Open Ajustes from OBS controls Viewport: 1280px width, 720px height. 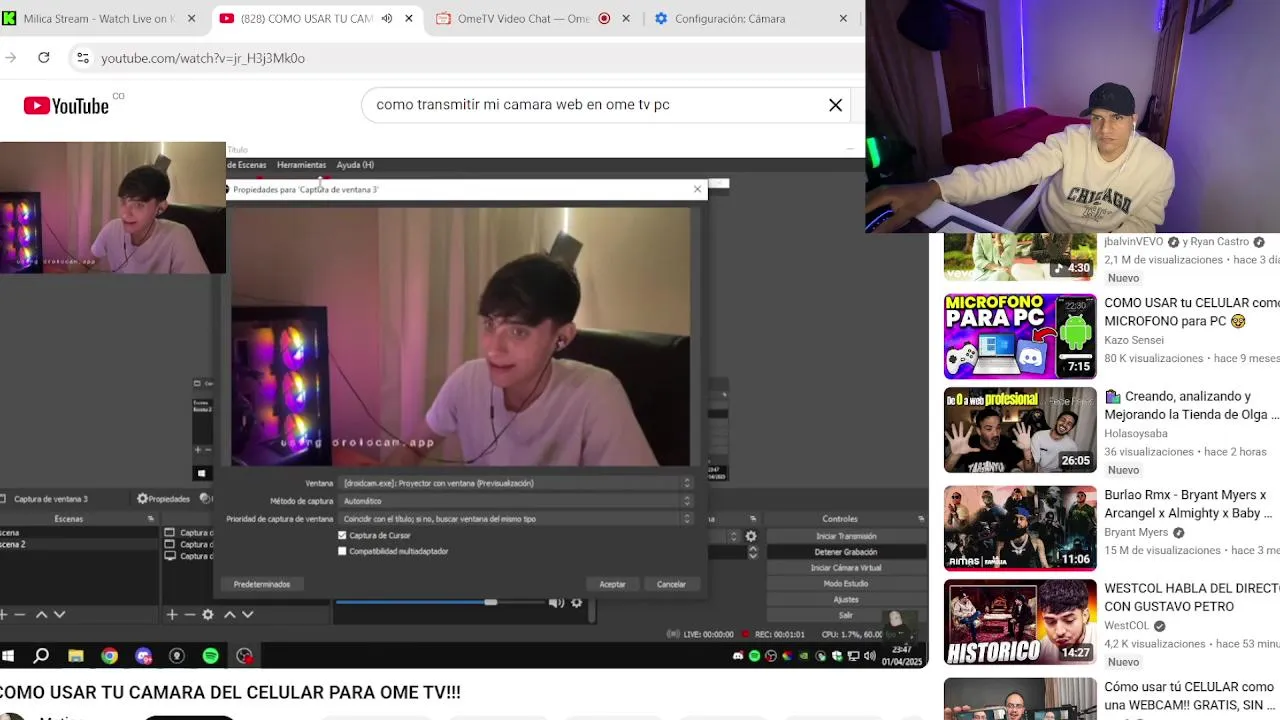tap(846, 600)
